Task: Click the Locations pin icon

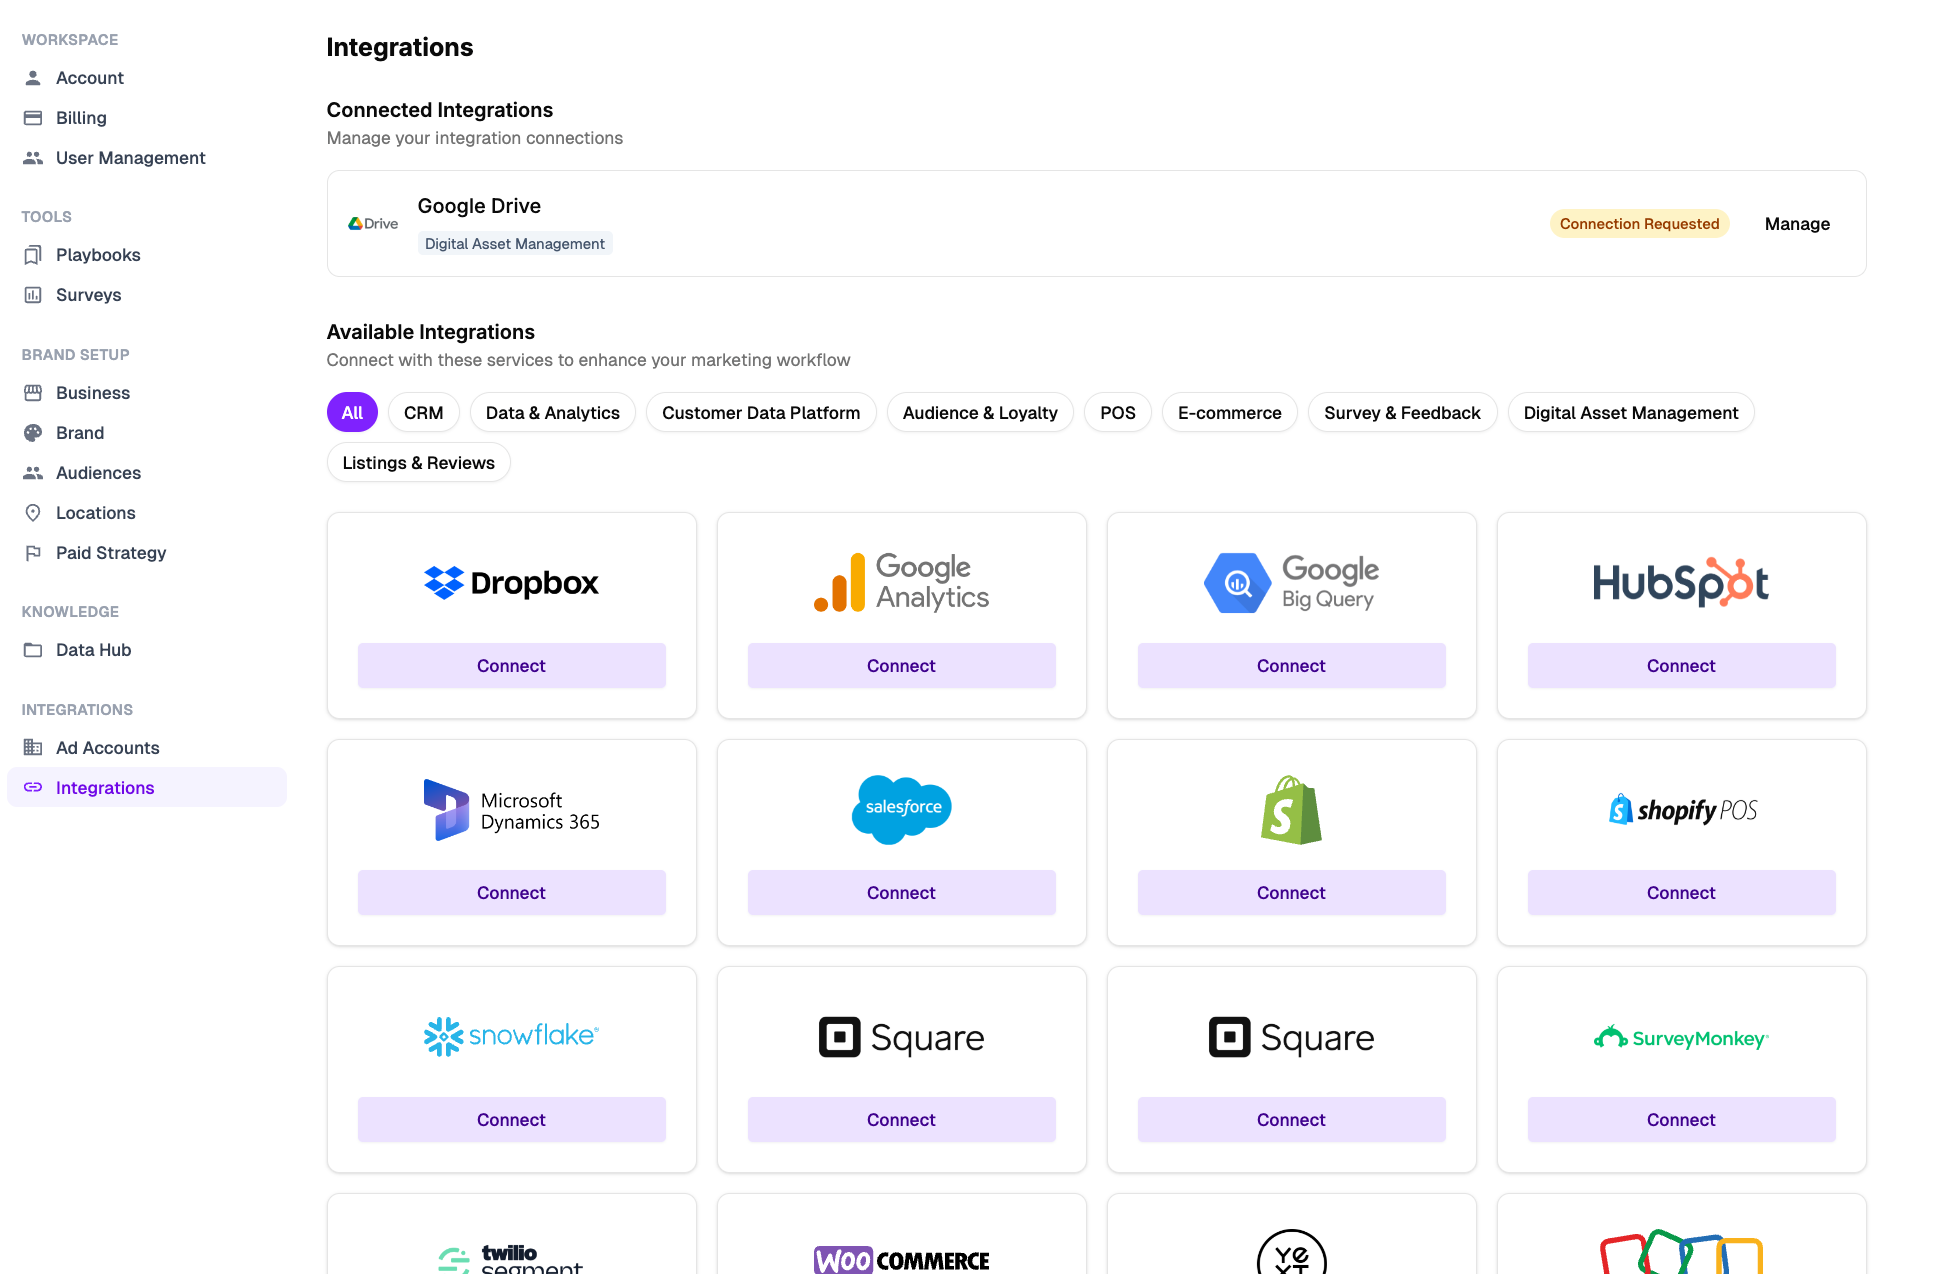Action: (x=33, y=513)
